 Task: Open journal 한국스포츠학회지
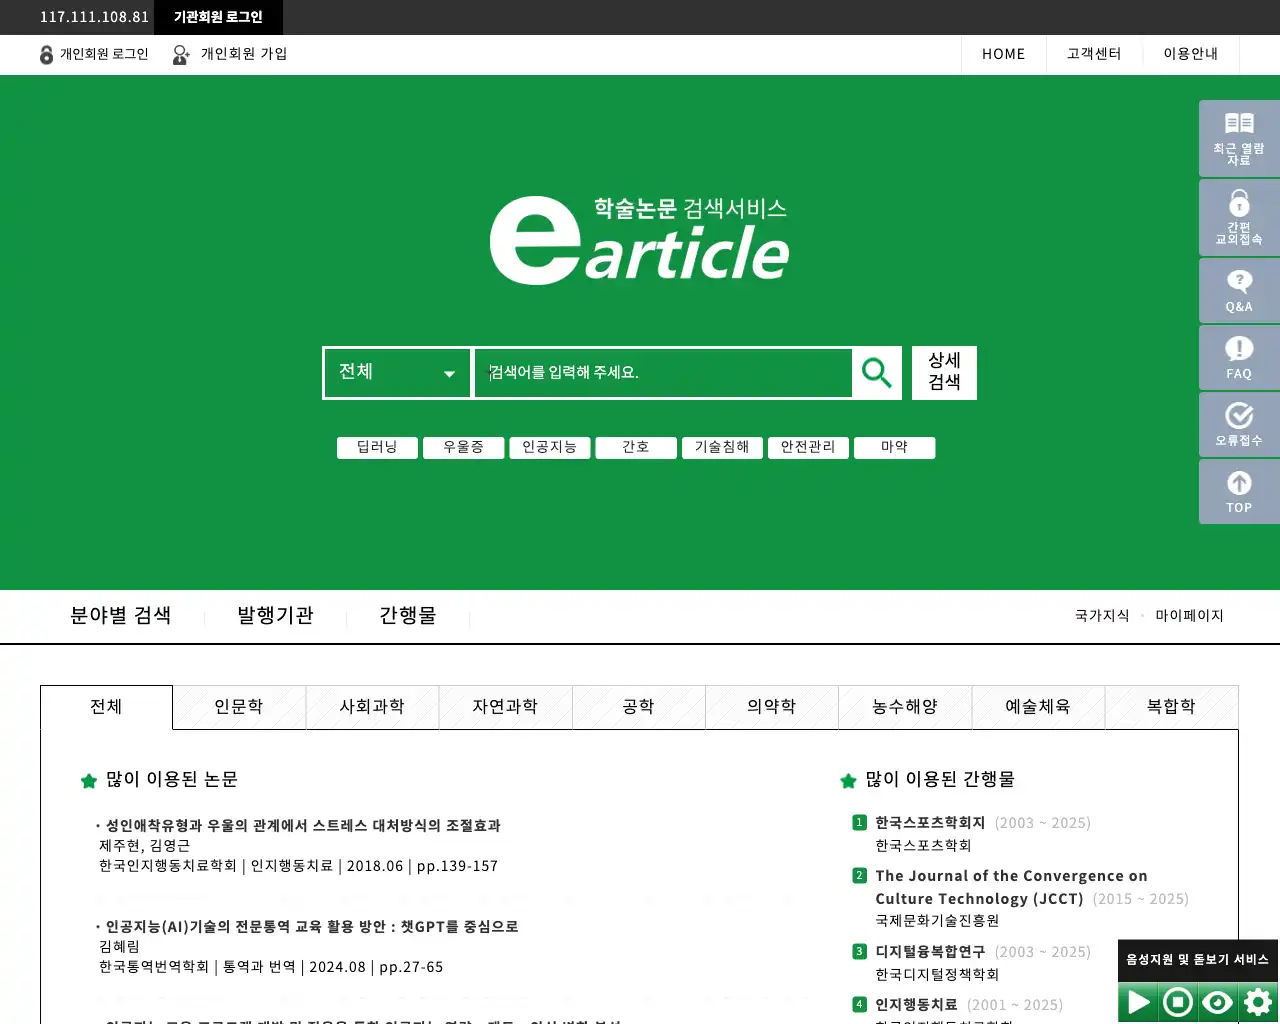(930, 823)
